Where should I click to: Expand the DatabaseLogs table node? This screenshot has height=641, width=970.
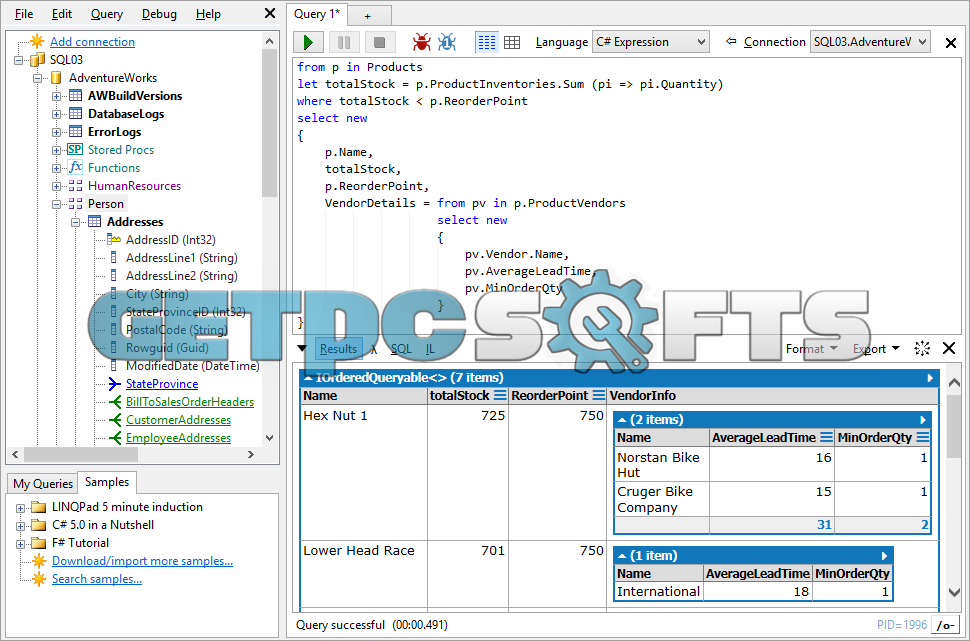[x=56, y=114]
